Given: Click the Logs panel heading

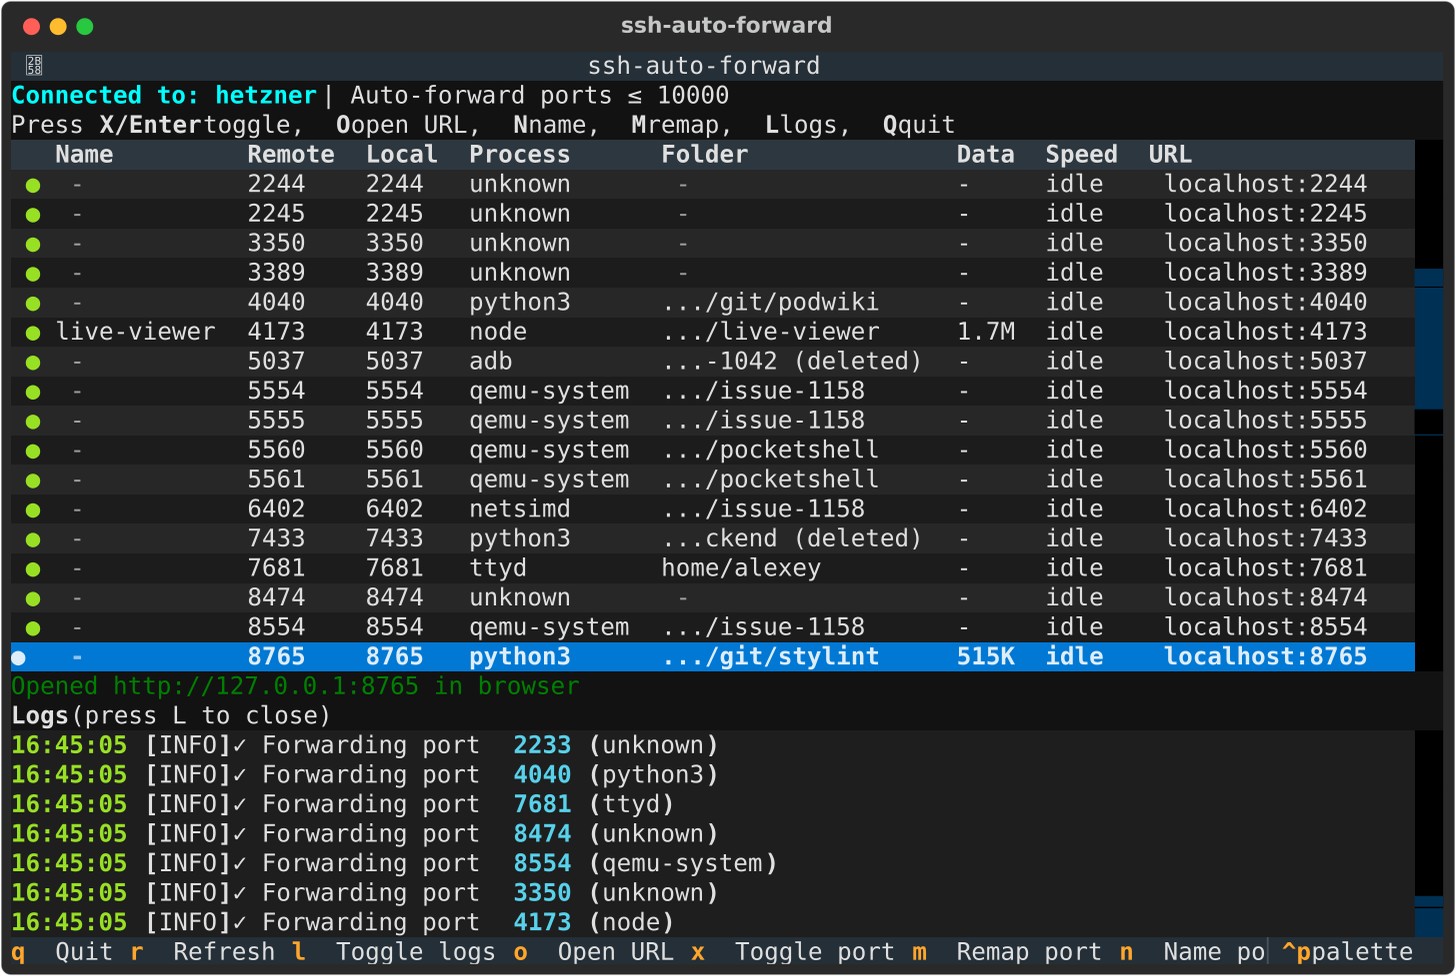Looking at the screenshot, I should (170, 716).
